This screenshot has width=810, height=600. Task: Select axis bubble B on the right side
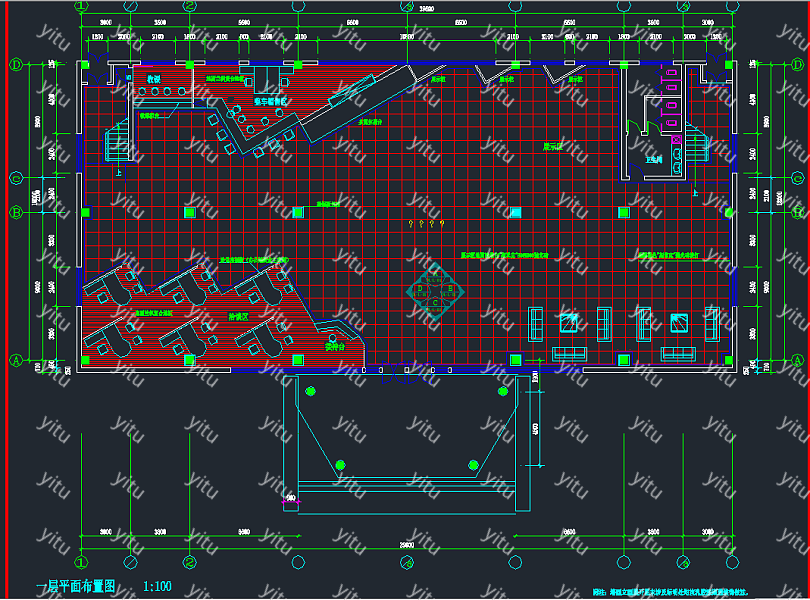coord(797,213)
